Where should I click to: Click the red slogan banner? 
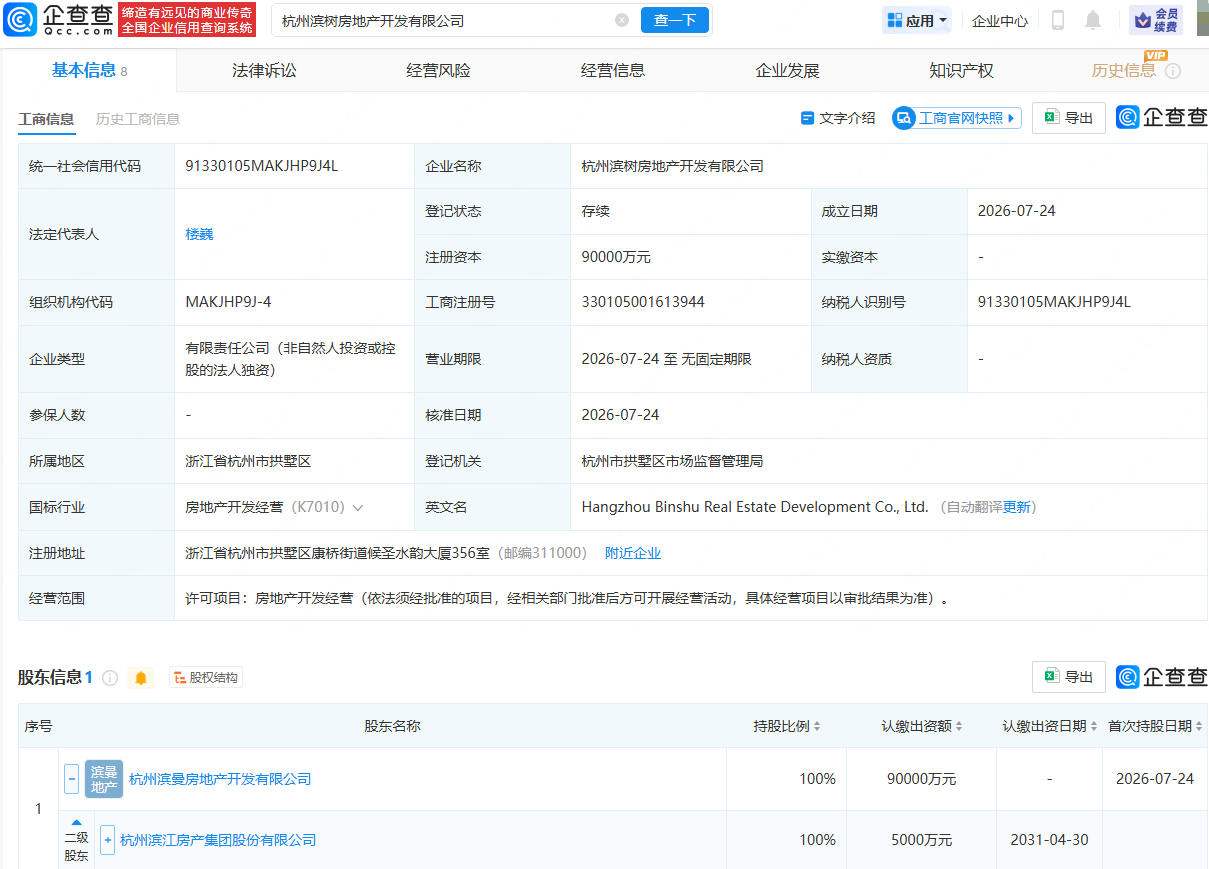coord(187,20)
